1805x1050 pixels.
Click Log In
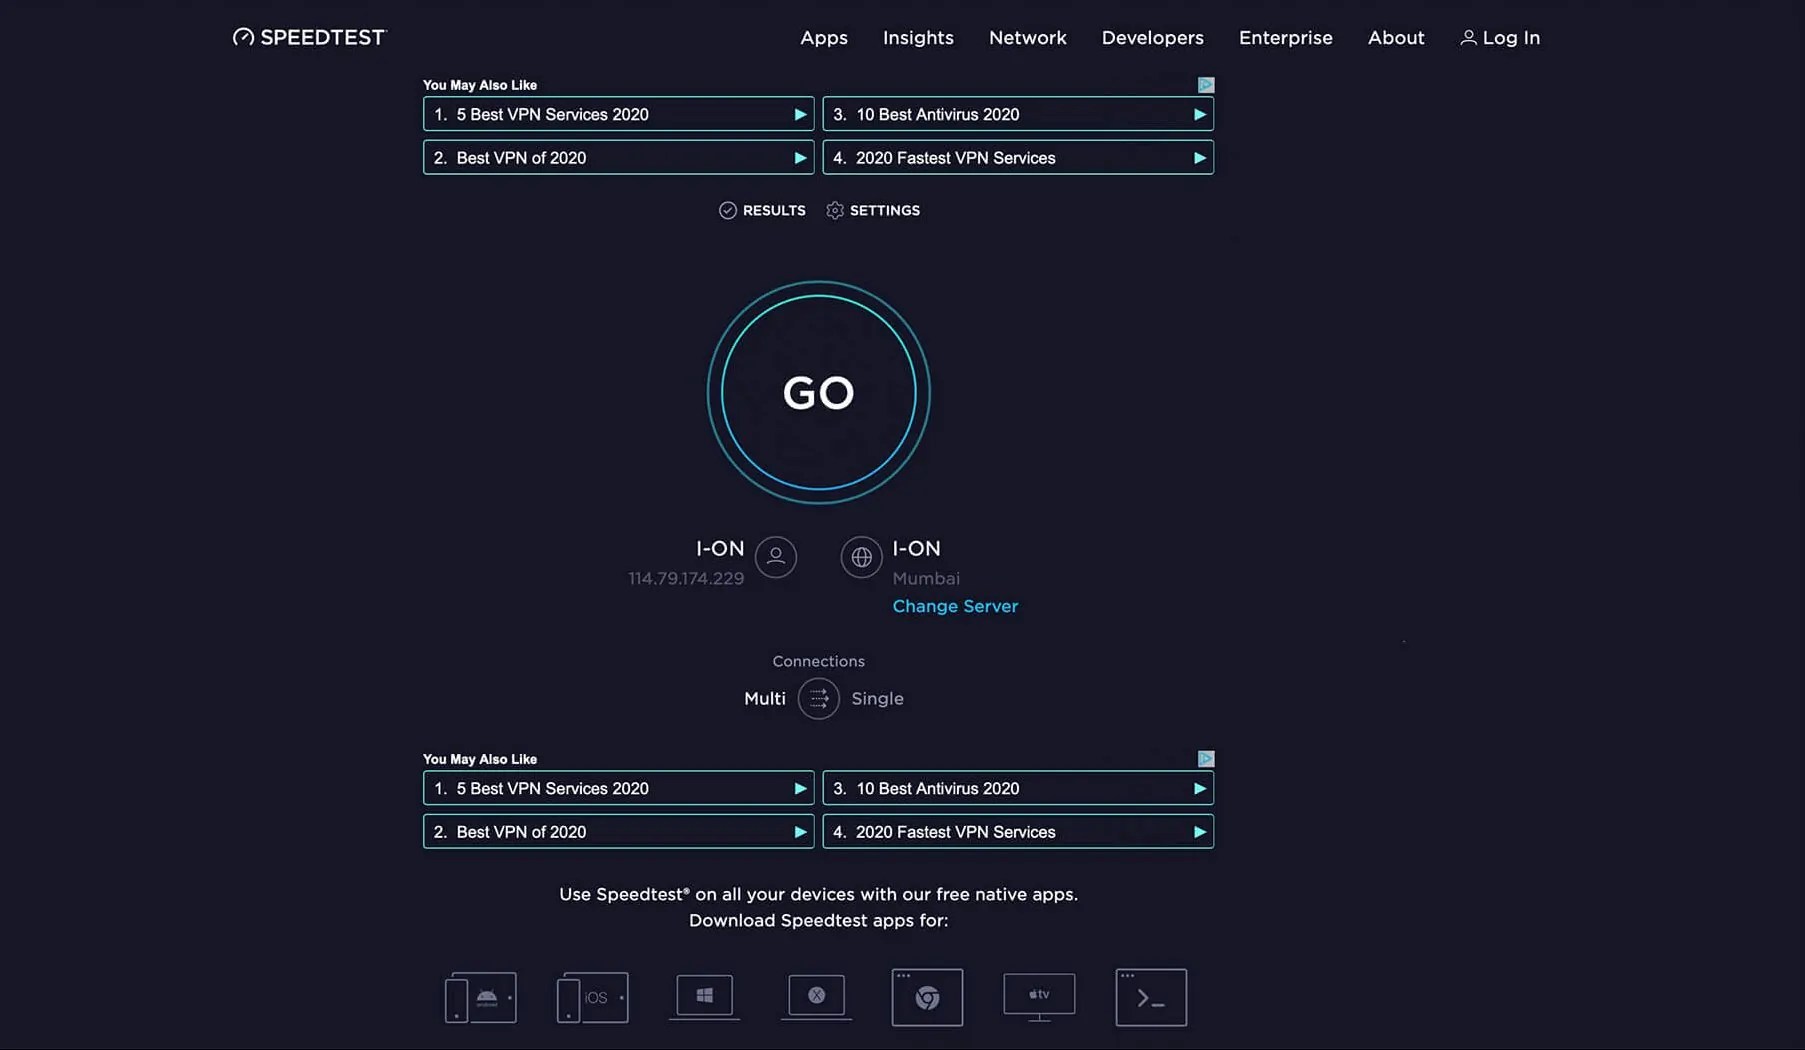pyautogui.click(x=1500, y=38)
